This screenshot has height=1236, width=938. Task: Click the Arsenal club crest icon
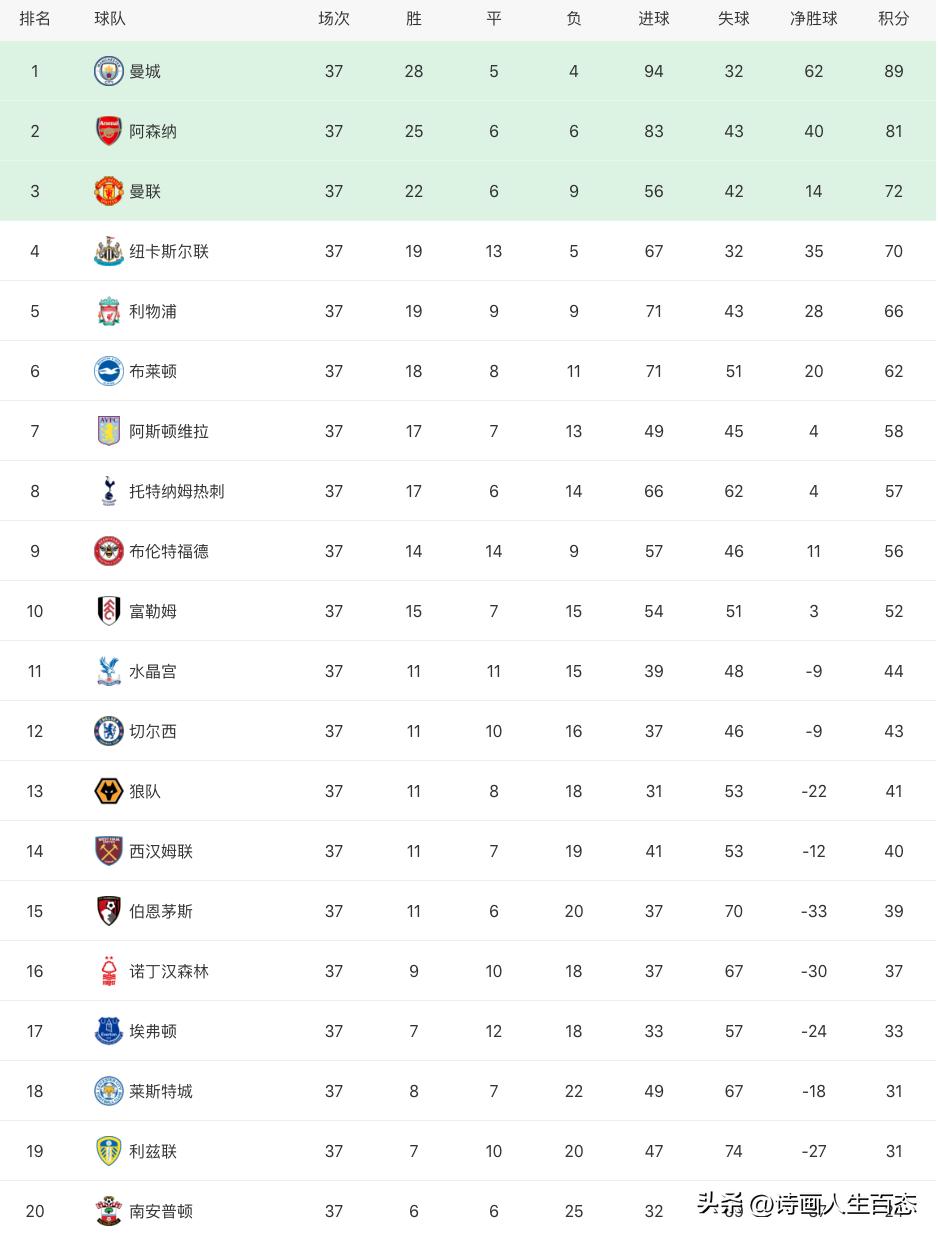[x=108, y=131]
